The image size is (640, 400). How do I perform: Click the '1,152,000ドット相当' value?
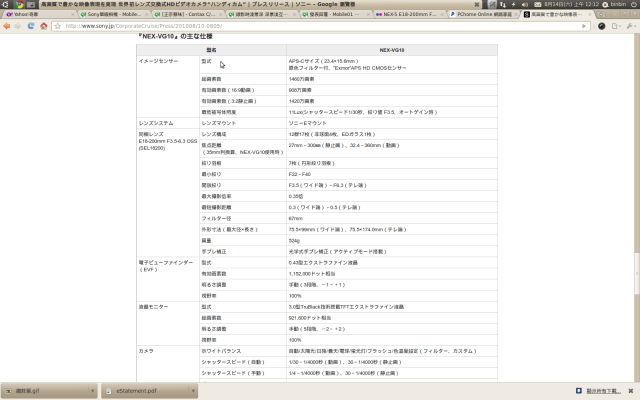click(x=312, y=274)
